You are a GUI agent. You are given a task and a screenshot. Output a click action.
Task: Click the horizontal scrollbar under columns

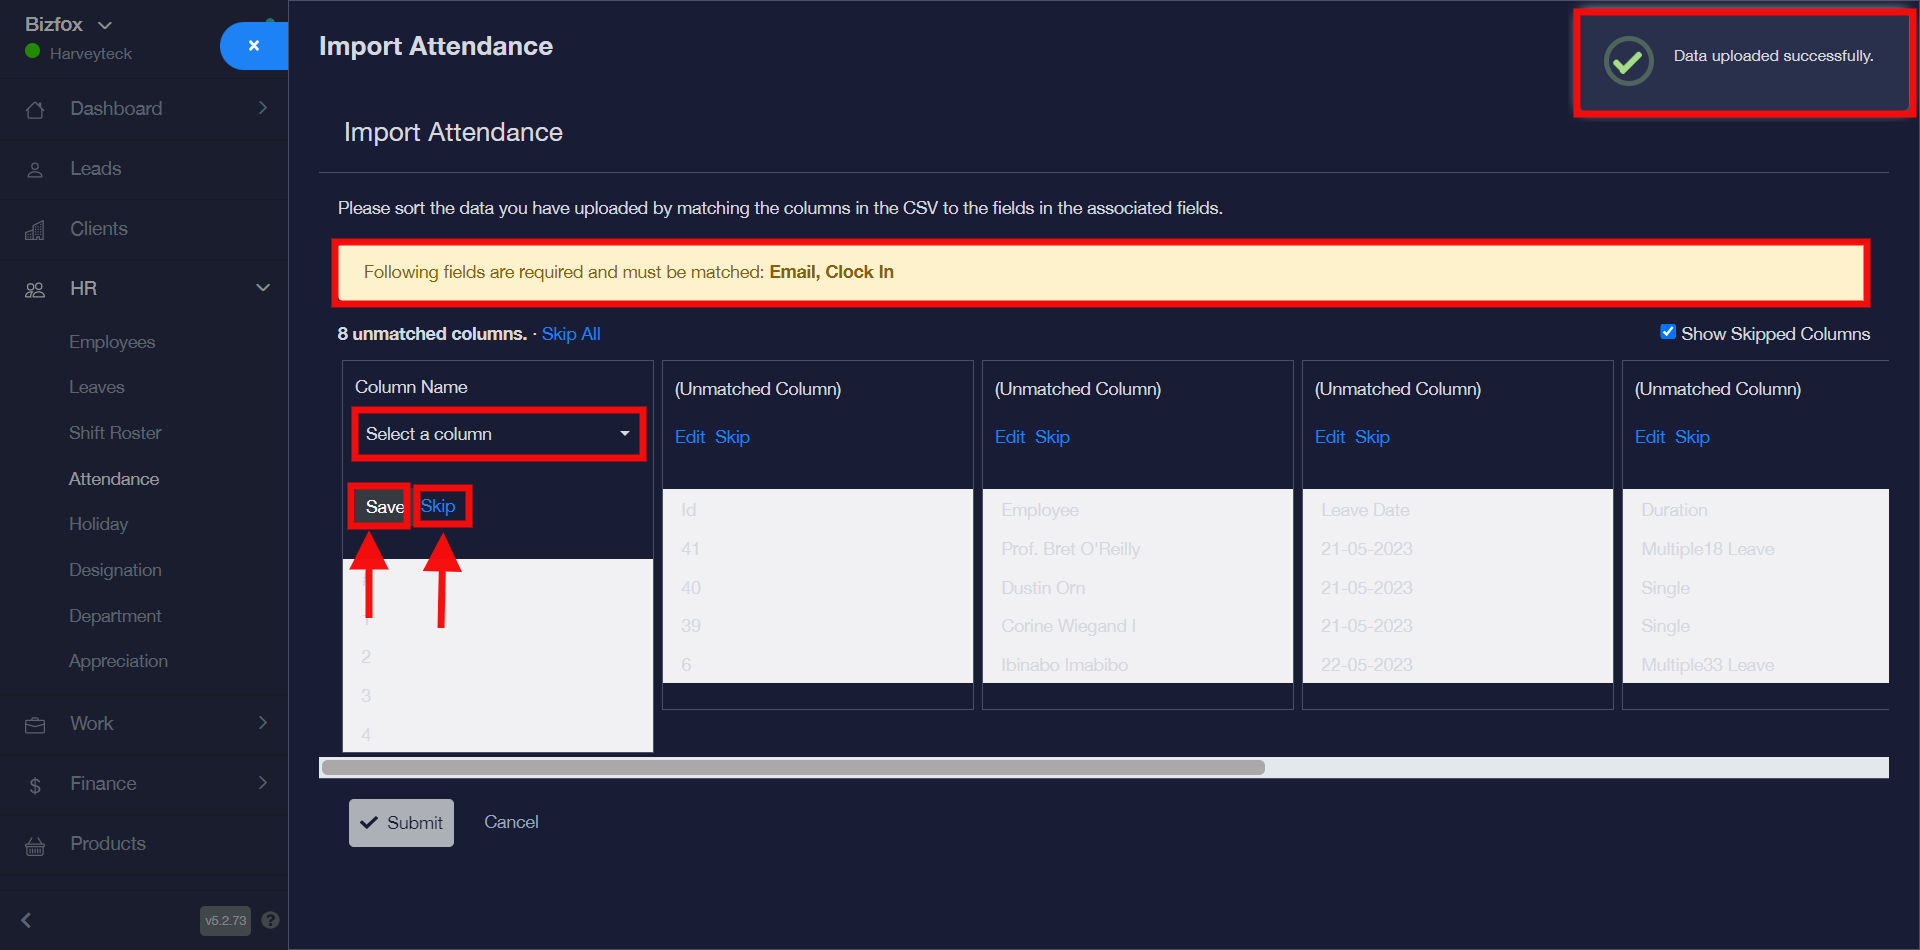pos(793,768)
